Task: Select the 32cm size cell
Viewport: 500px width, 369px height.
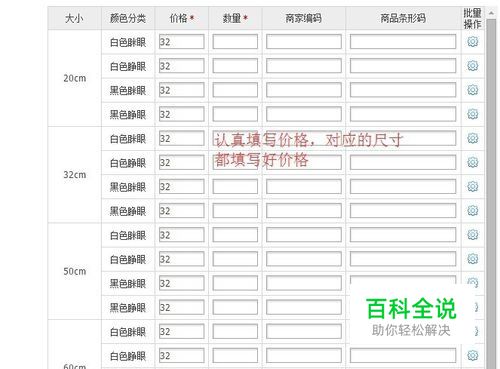Action: 75,175
